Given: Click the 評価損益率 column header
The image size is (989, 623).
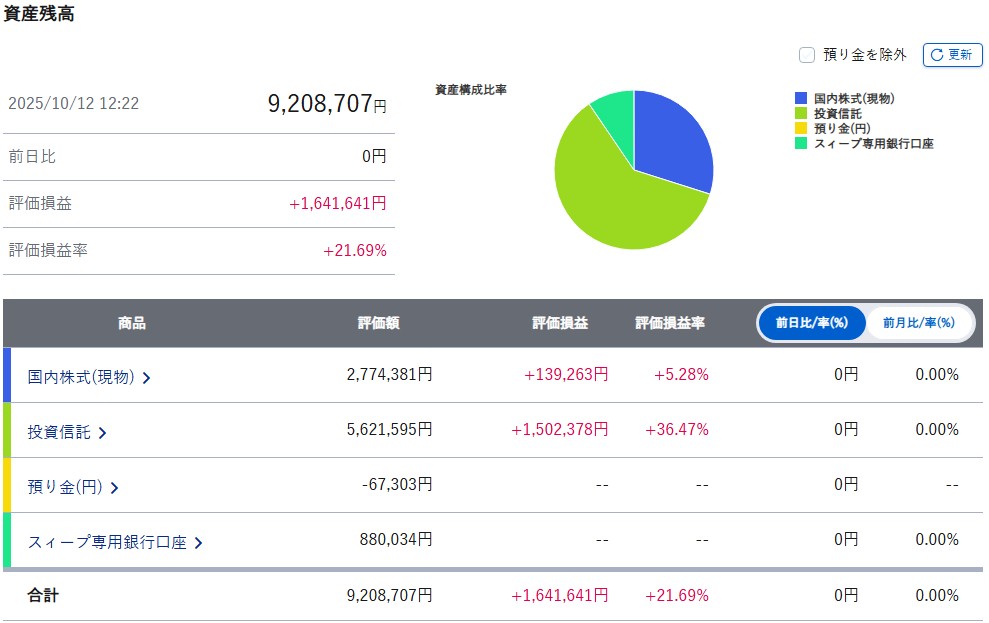Looking at the screenshot, I should click(x=670, y=323).
